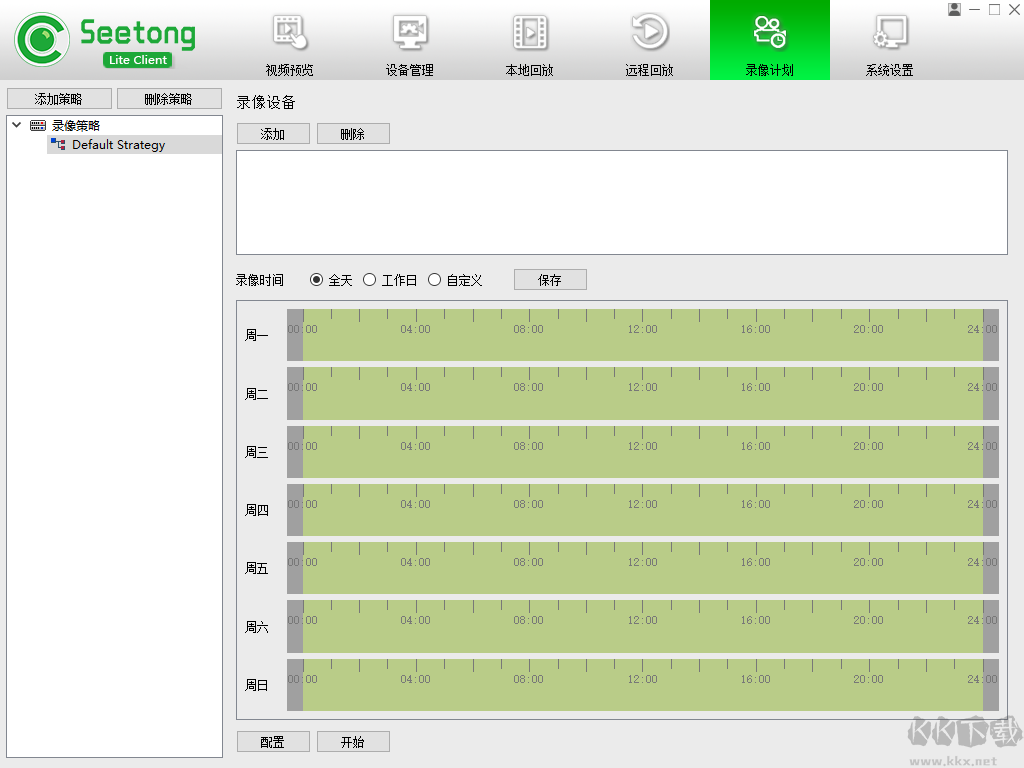
Task: Save the schedule with the 保存 button
Action: [x=550, y=279]
